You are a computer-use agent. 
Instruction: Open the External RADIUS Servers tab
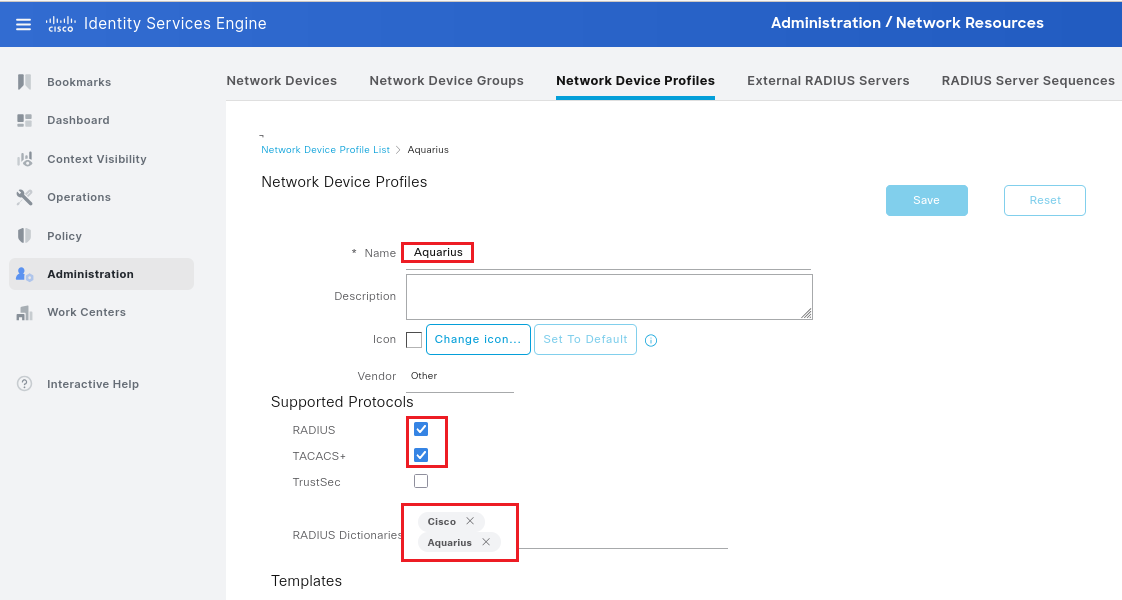point(828,81)
